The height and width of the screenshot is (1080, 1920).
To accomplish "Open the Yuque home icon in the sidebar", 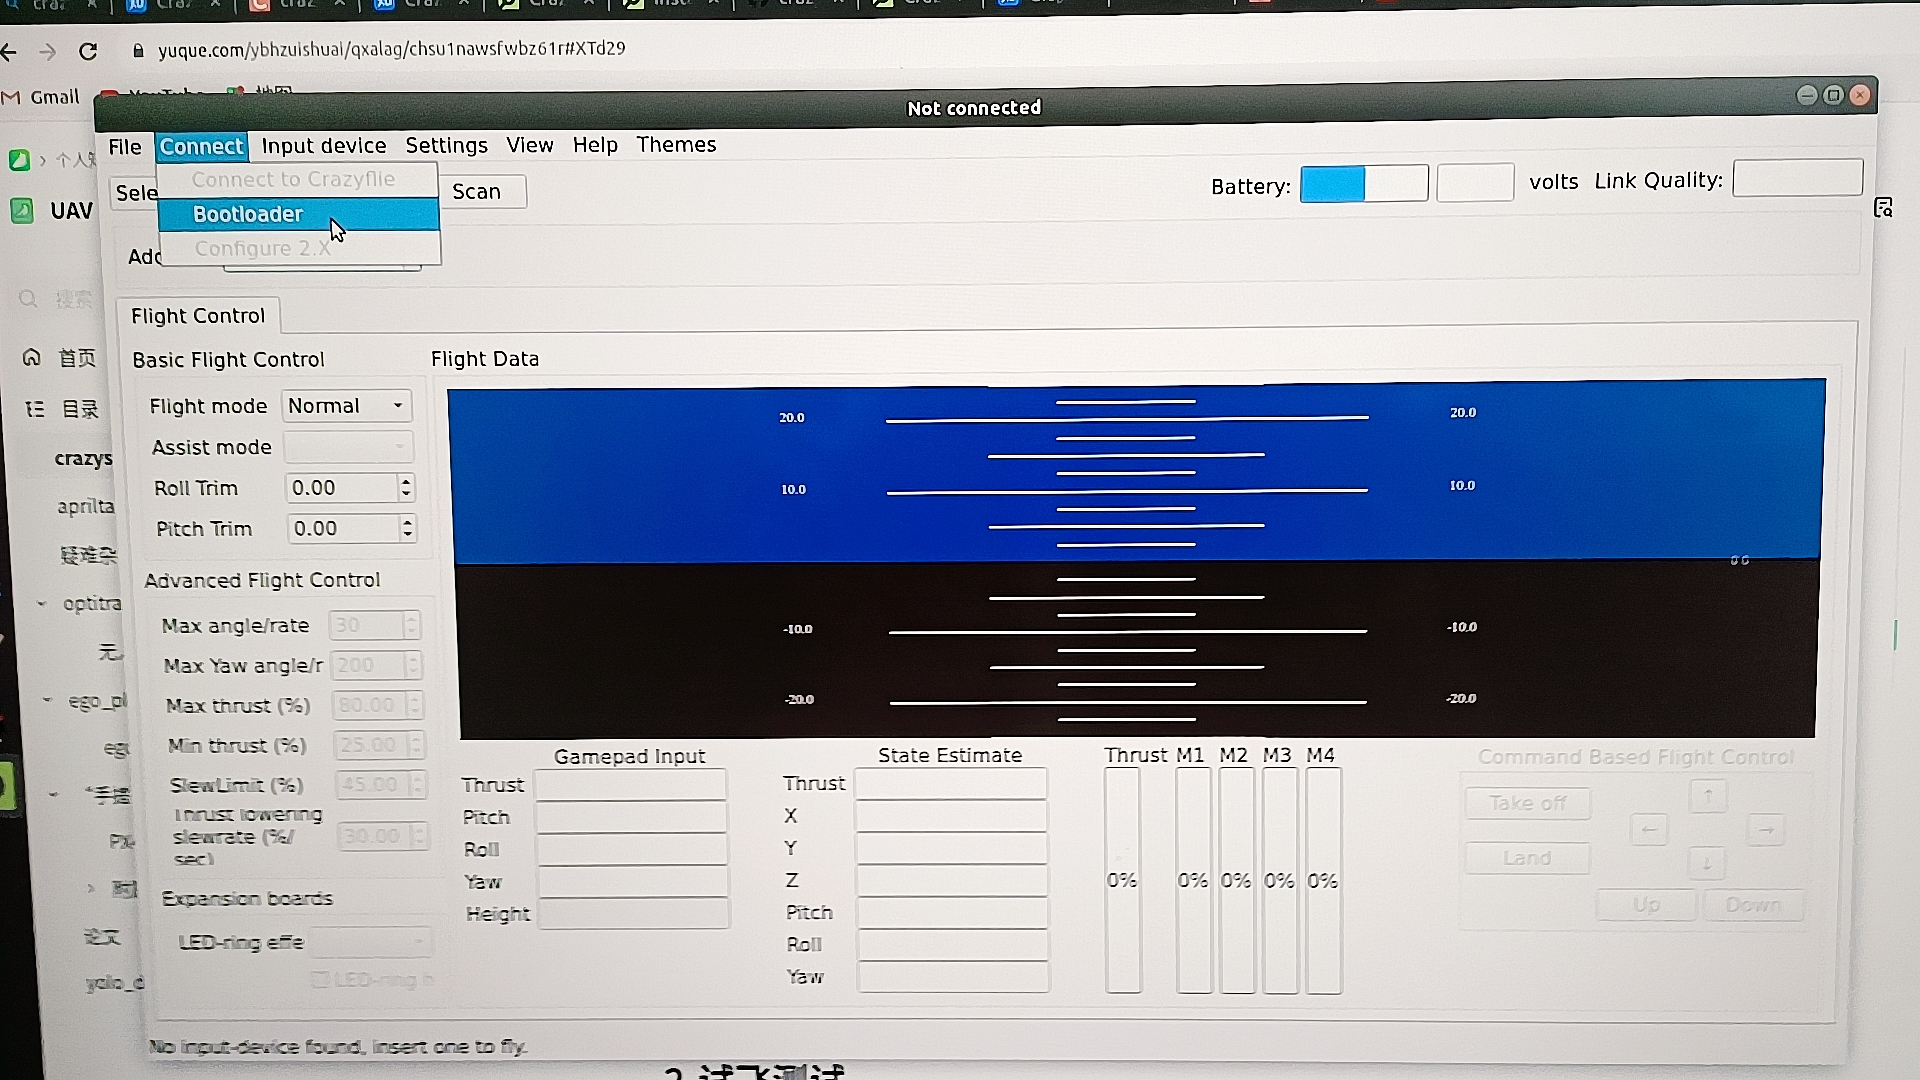I will pyautogui.click(x=32, y=357).
